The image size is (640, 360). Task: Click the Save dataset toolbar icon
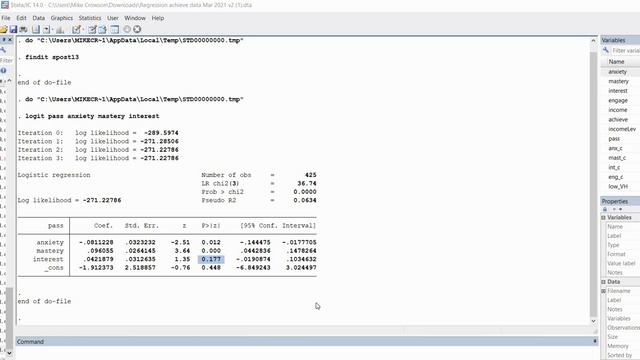(x=13, y=29)
